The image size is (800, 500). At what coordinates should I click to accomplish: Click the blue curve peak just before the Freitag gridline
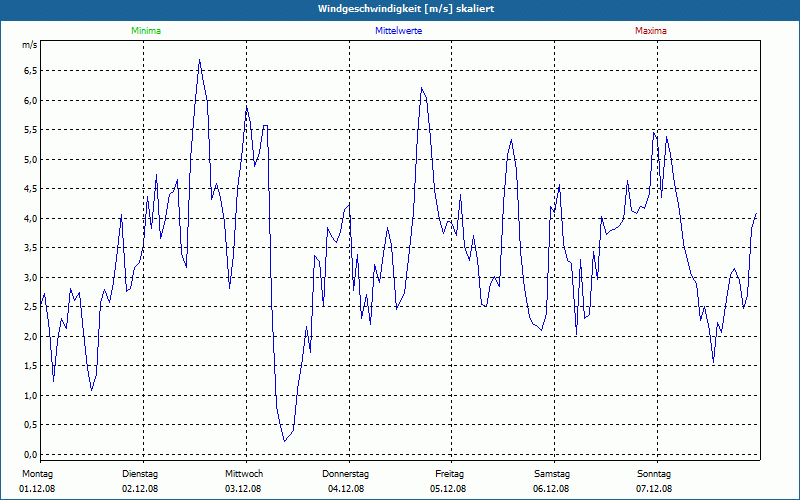pos(421,88)
